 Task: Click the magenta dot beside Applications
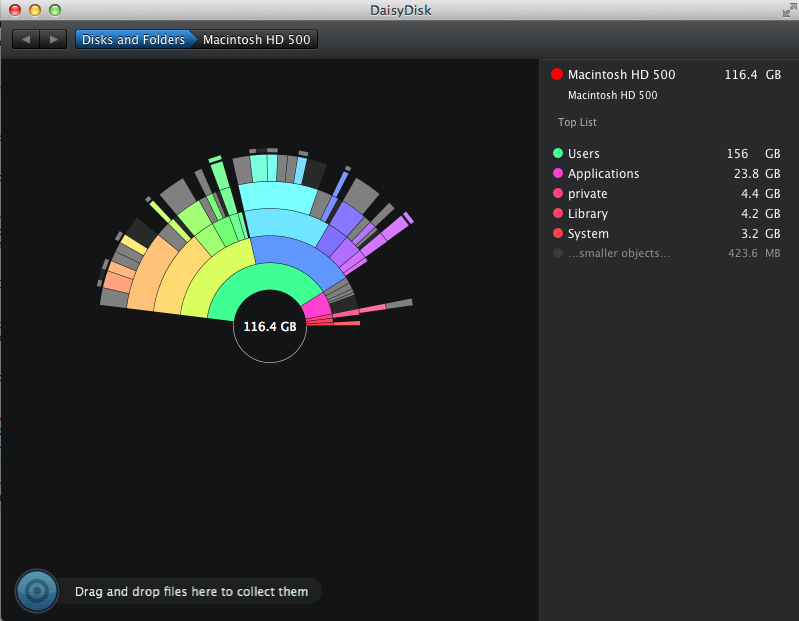[x=558, y=173]
